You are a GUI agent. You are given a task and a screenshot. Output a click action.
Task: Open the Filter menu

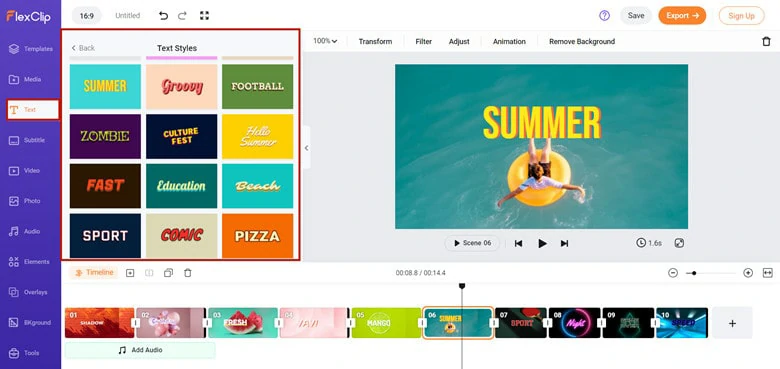click(423, 42)
